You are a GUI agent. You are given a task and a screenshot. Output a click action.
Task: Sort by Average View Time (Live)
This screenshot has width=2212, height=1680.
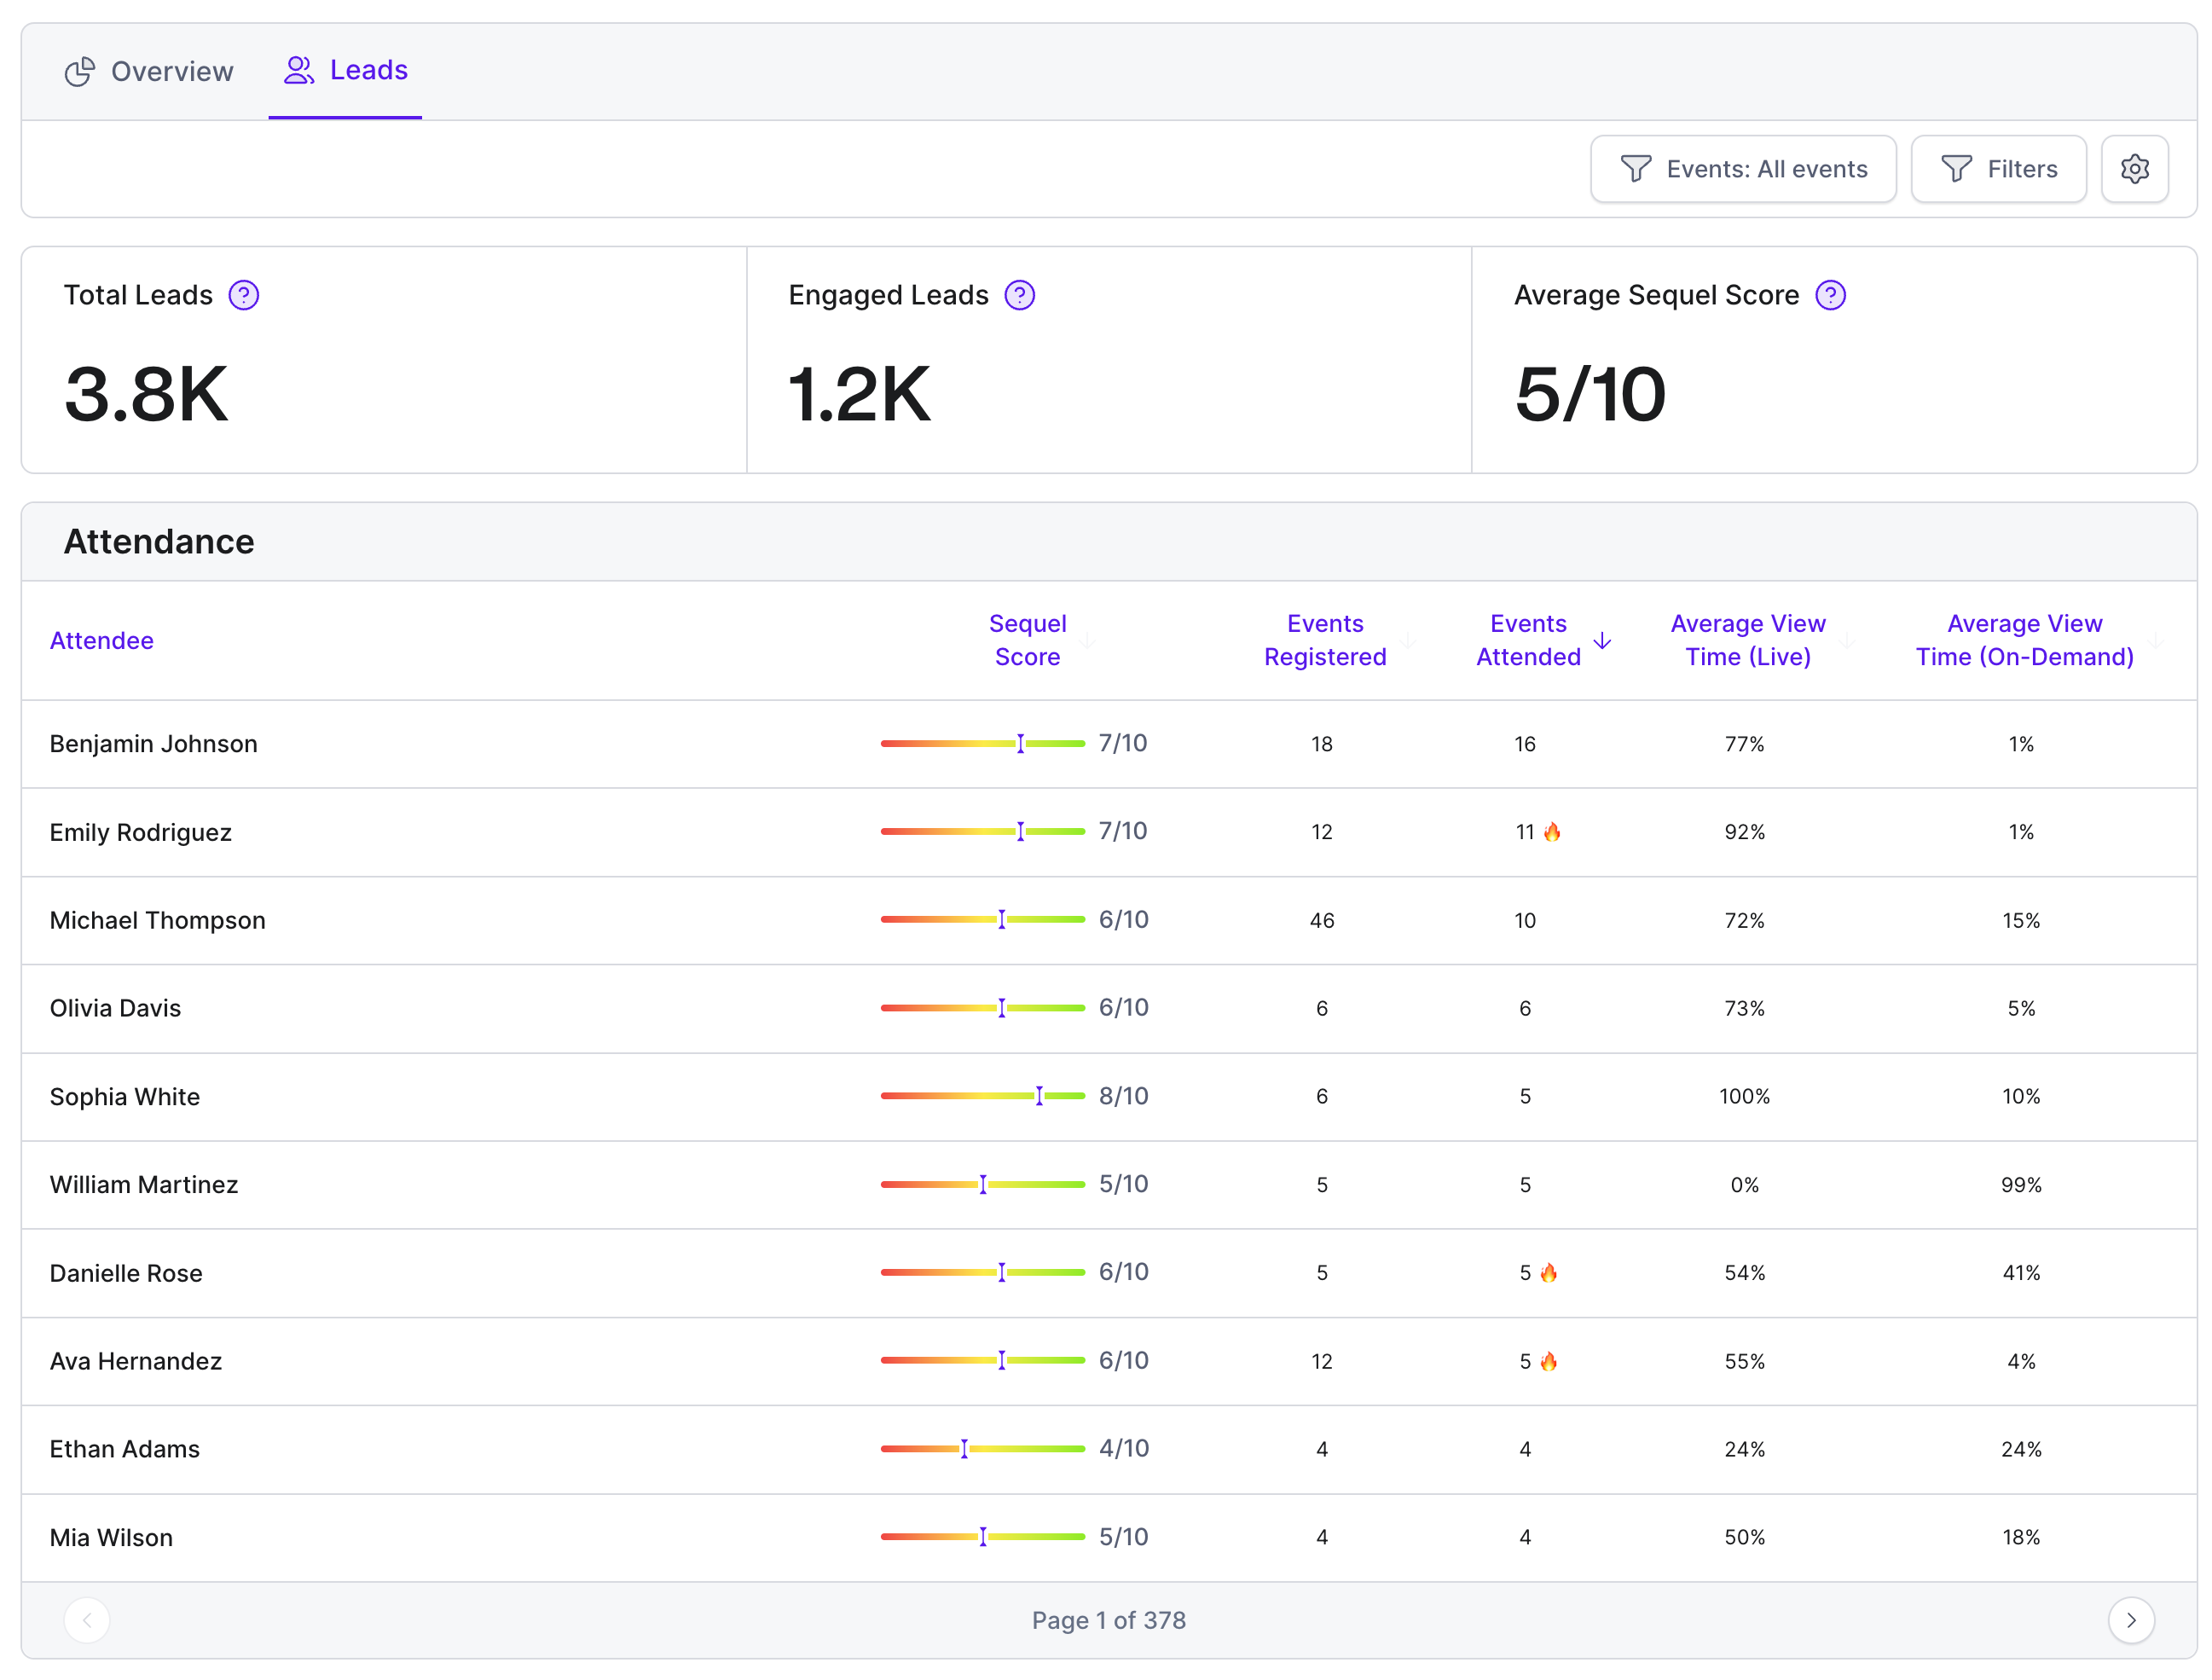pos(1747,640)
